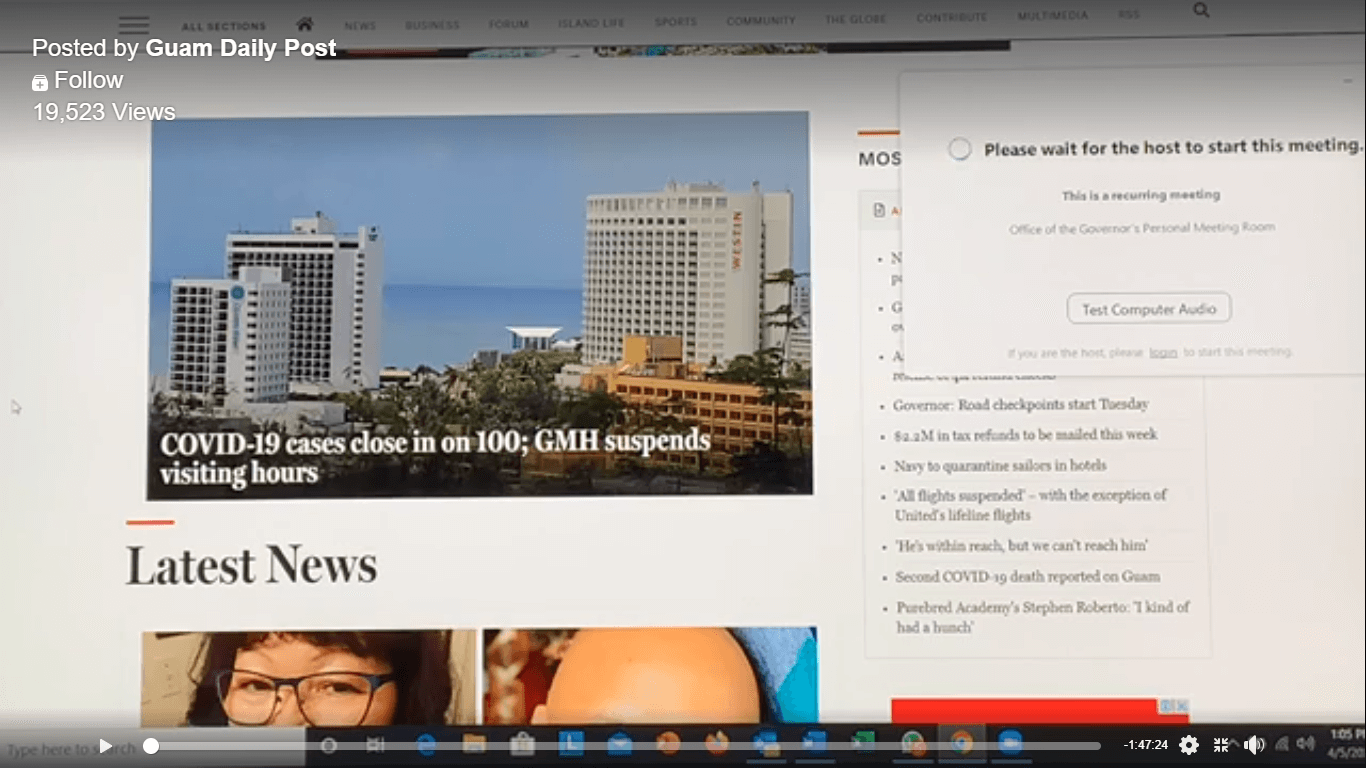Open The Globe nav section
Screen dimensions: 1366x768
[x=856, y=19]
